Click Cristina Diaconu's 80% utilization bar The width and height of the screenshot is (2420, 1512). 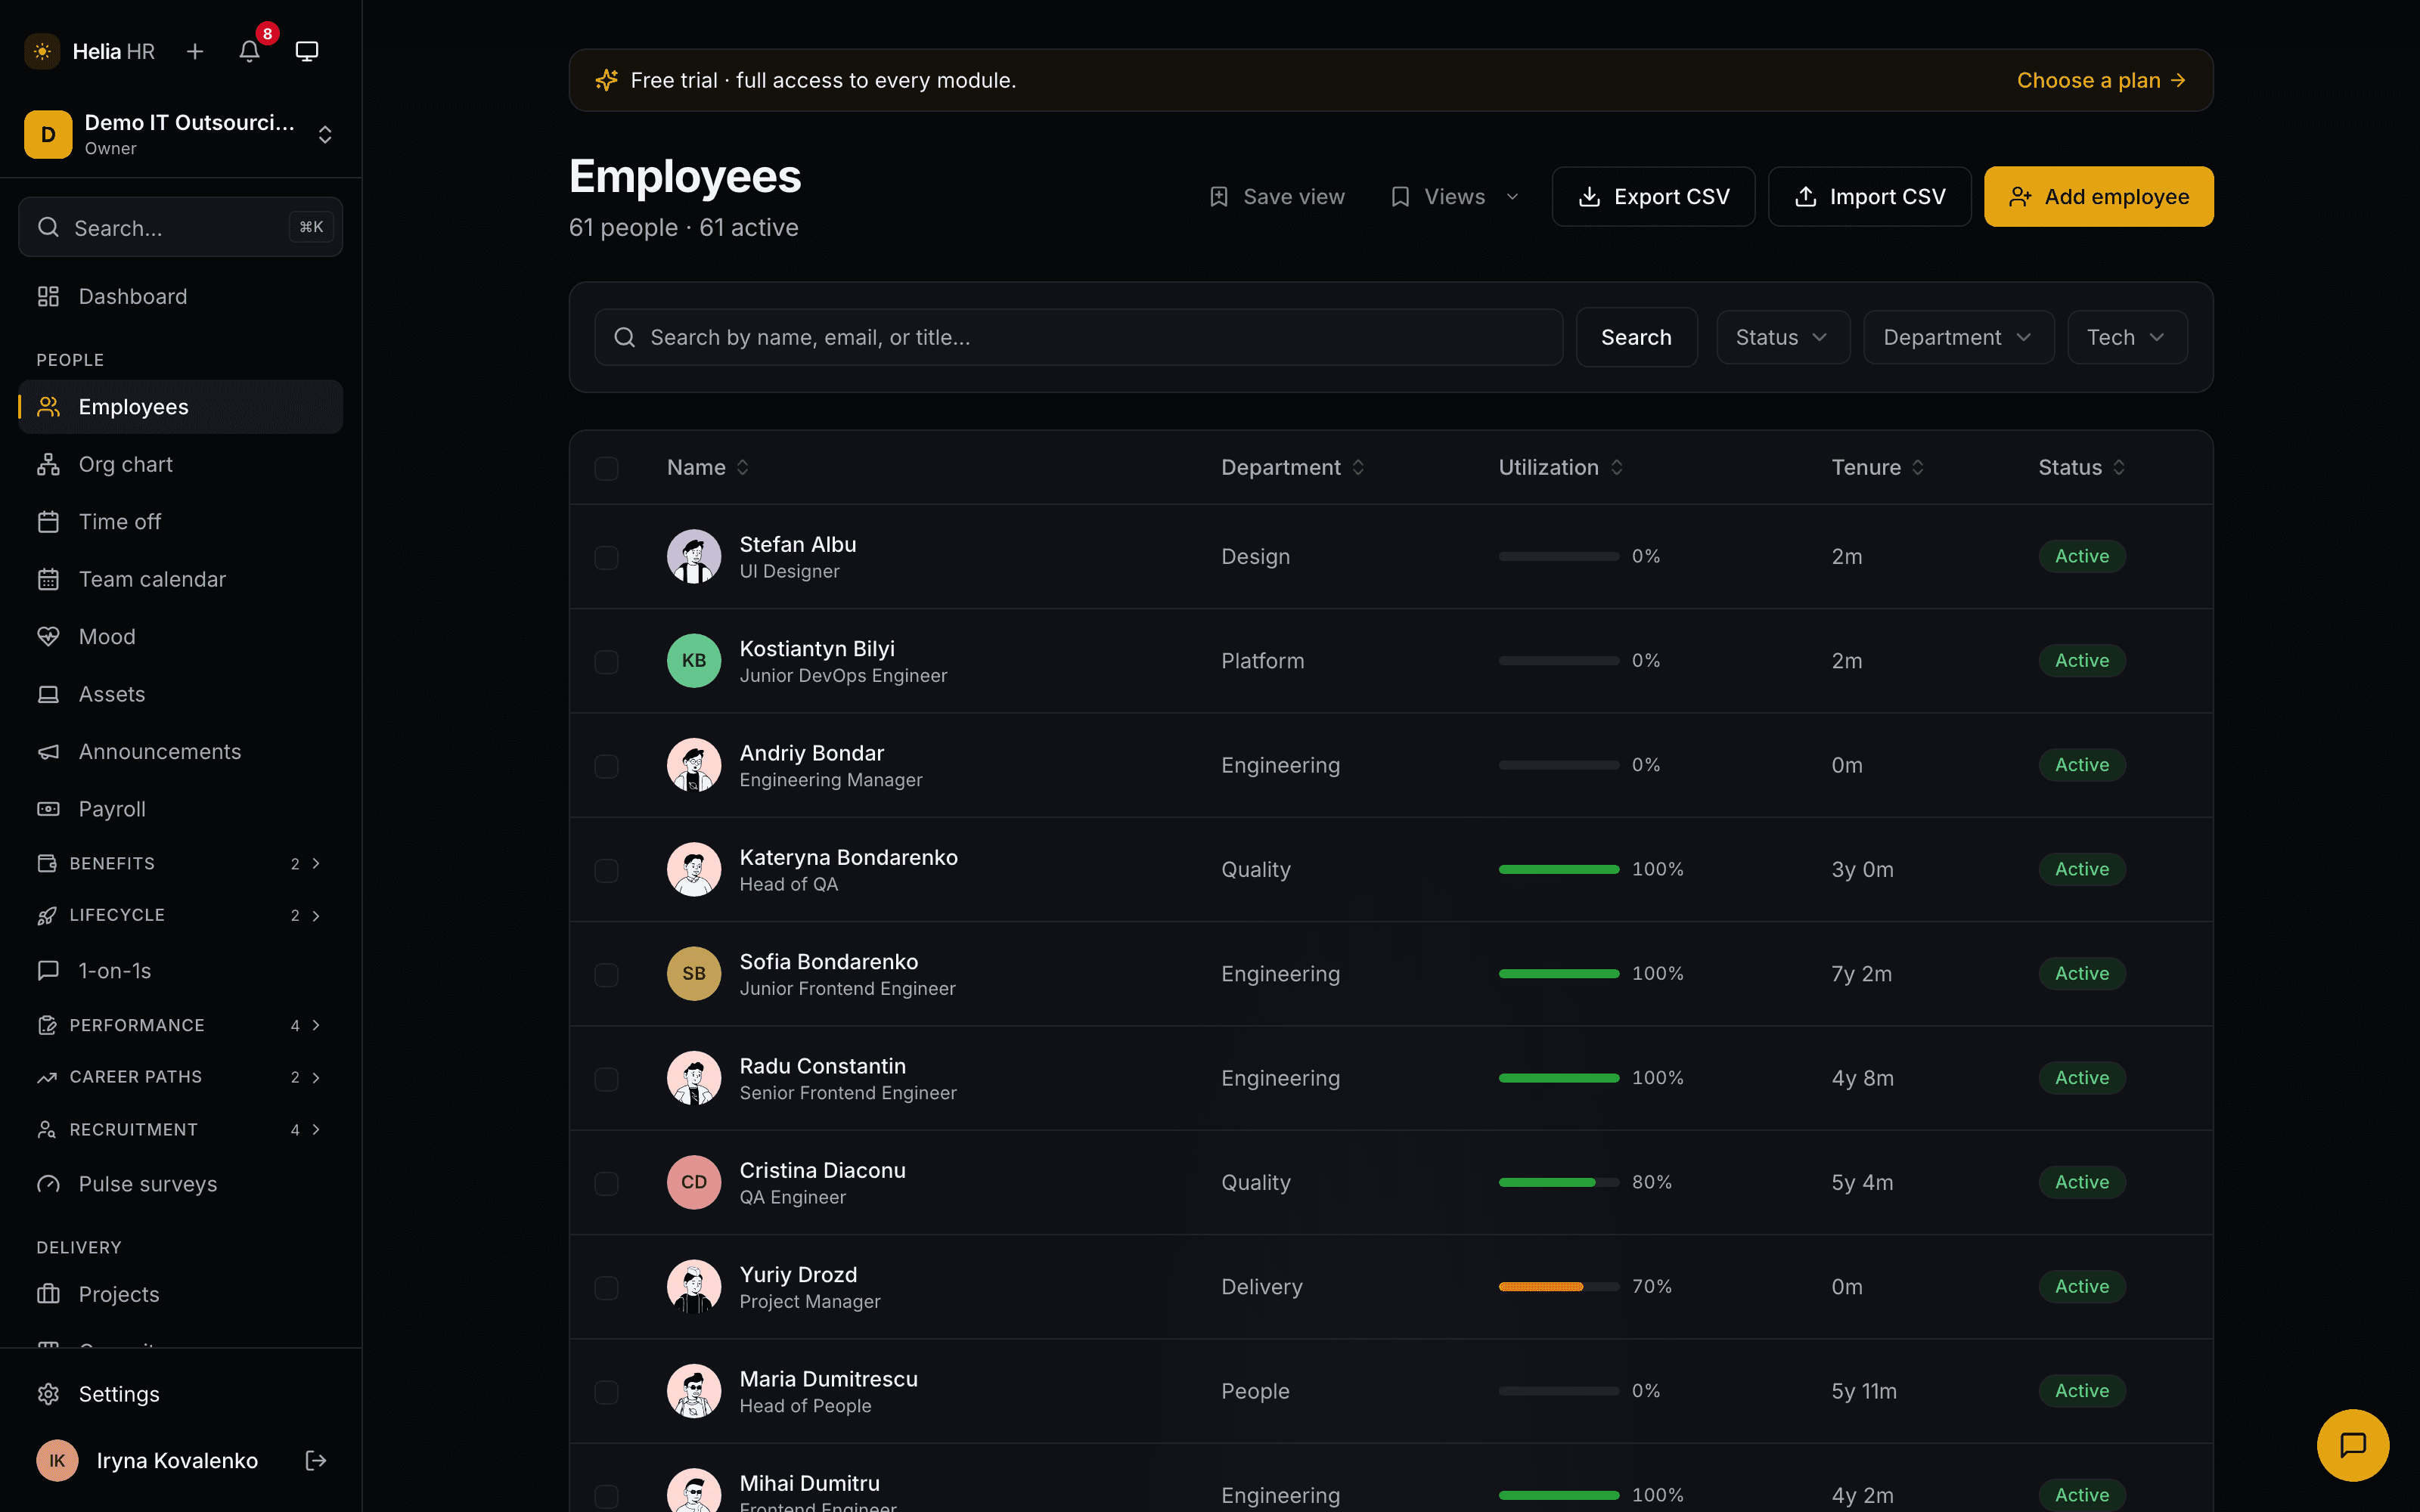(1558, 1183)
